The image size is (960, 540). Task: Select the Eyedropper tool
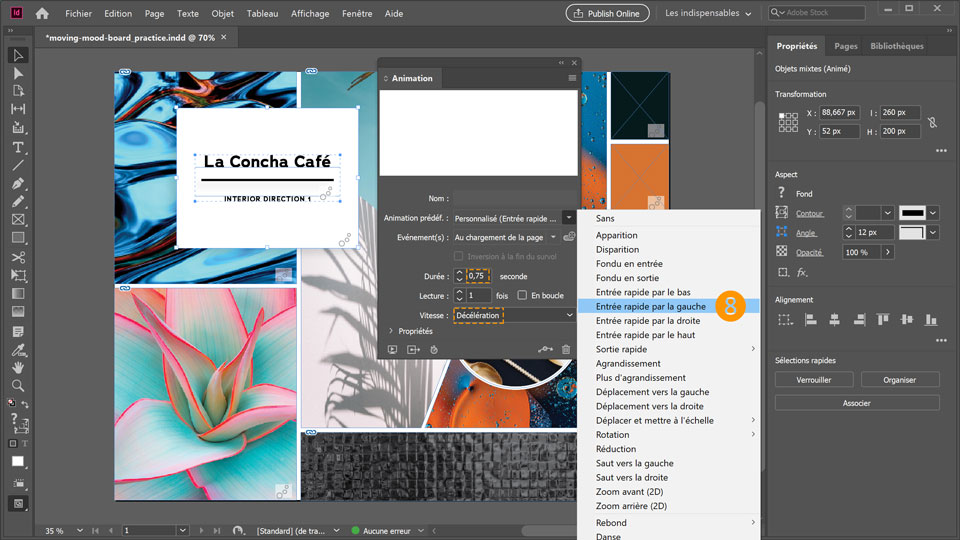tap(18, 350)
